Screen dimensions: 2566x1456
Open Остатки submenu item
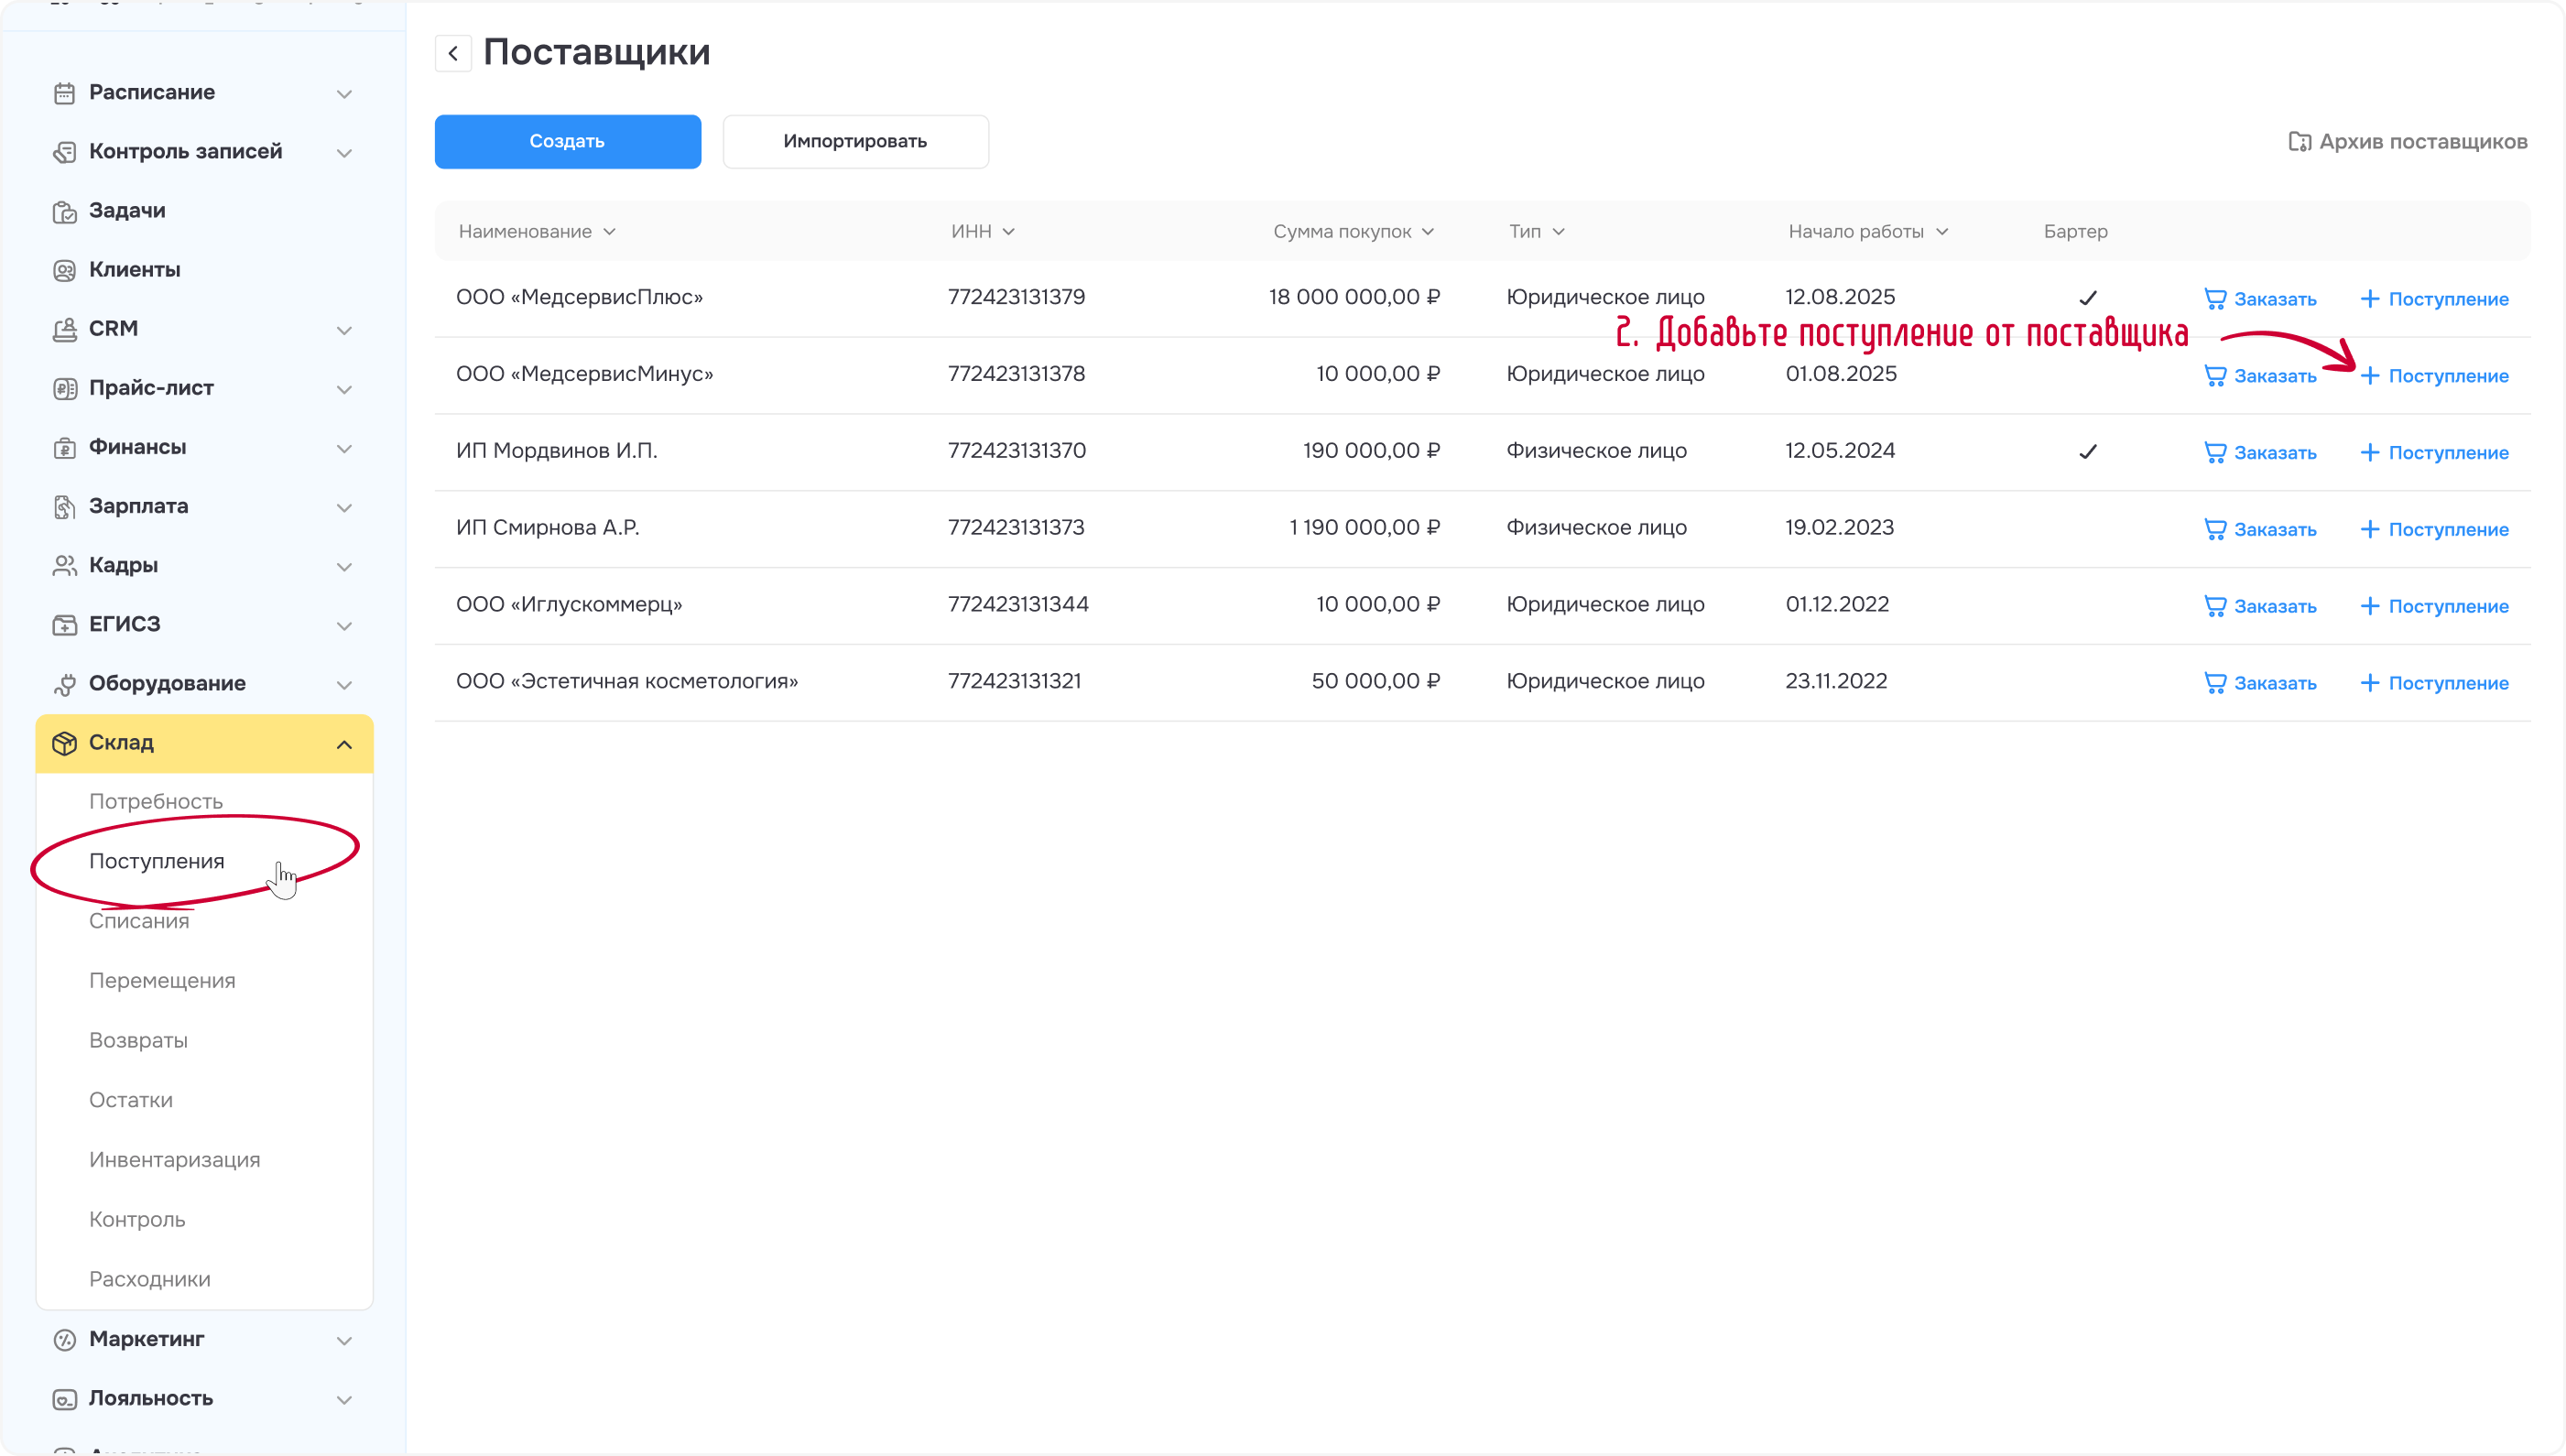click(x=131, y=1099)
